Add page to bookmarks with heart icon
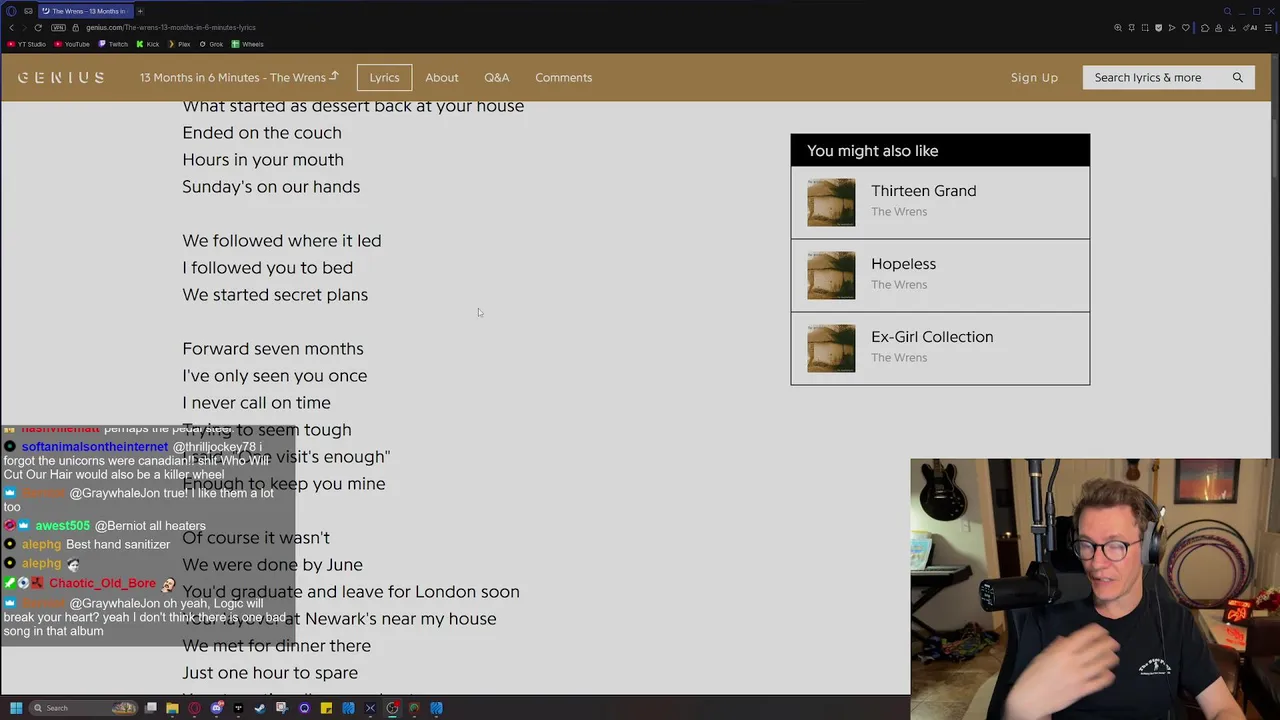This screenshot has height=720, width=1280. pos(1186,28)
